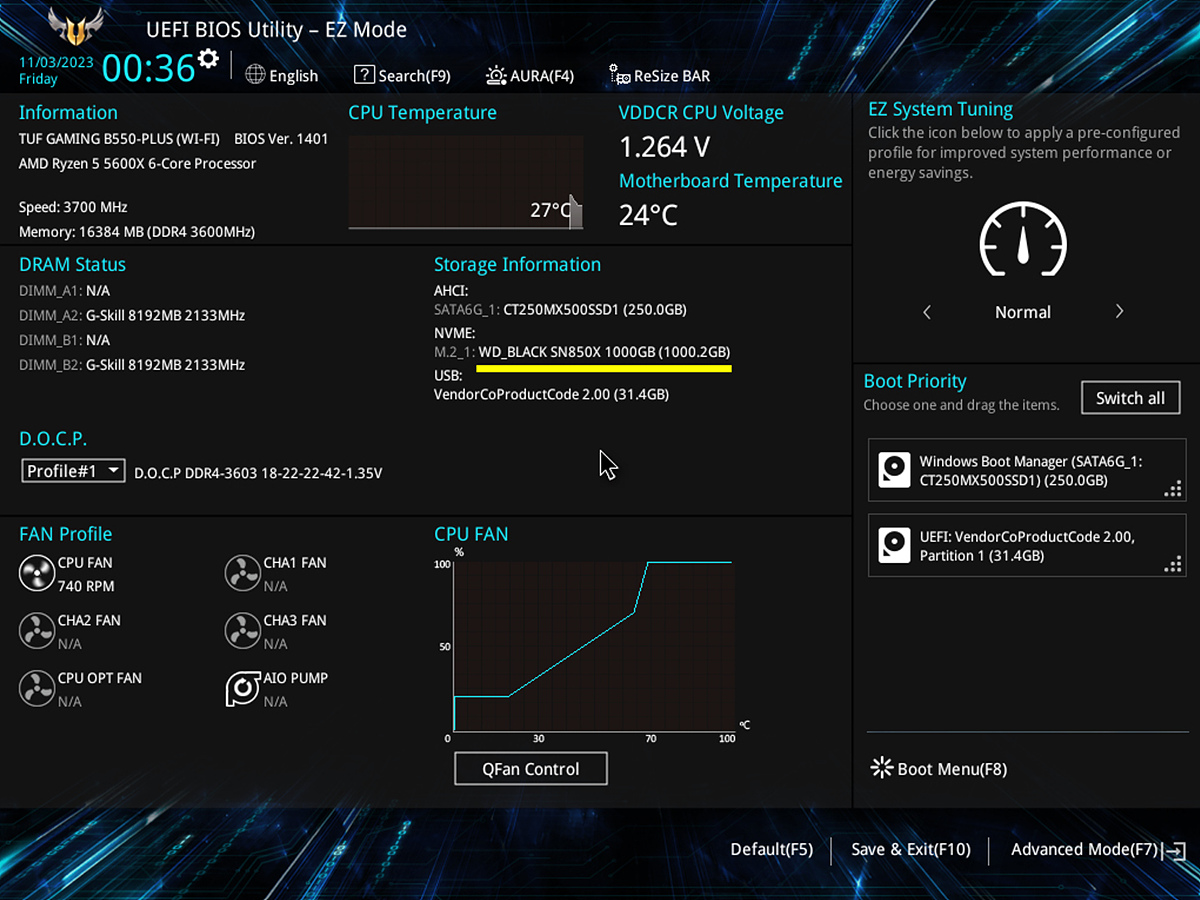Click the CPU FAN curve graph
The height and width of the screenshot is (900, 1200).
[x=593, y=647]
